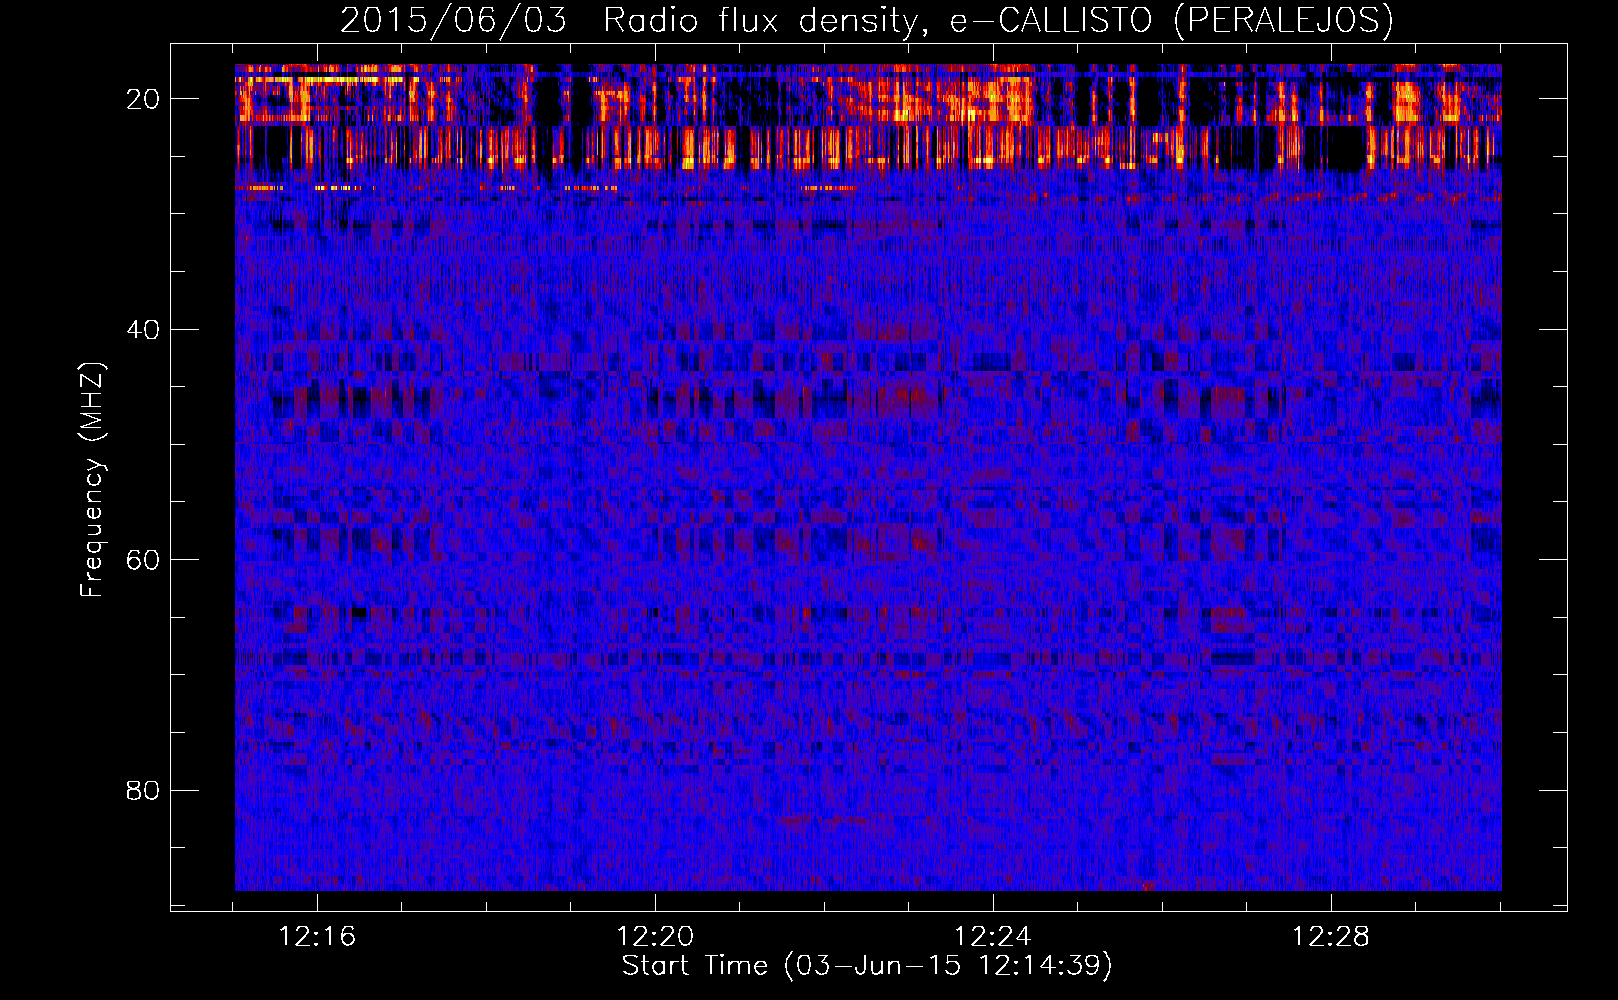
Task: Click the 'Start Time (03-Jun-15 12:14:39)' label
Action: 867,966
